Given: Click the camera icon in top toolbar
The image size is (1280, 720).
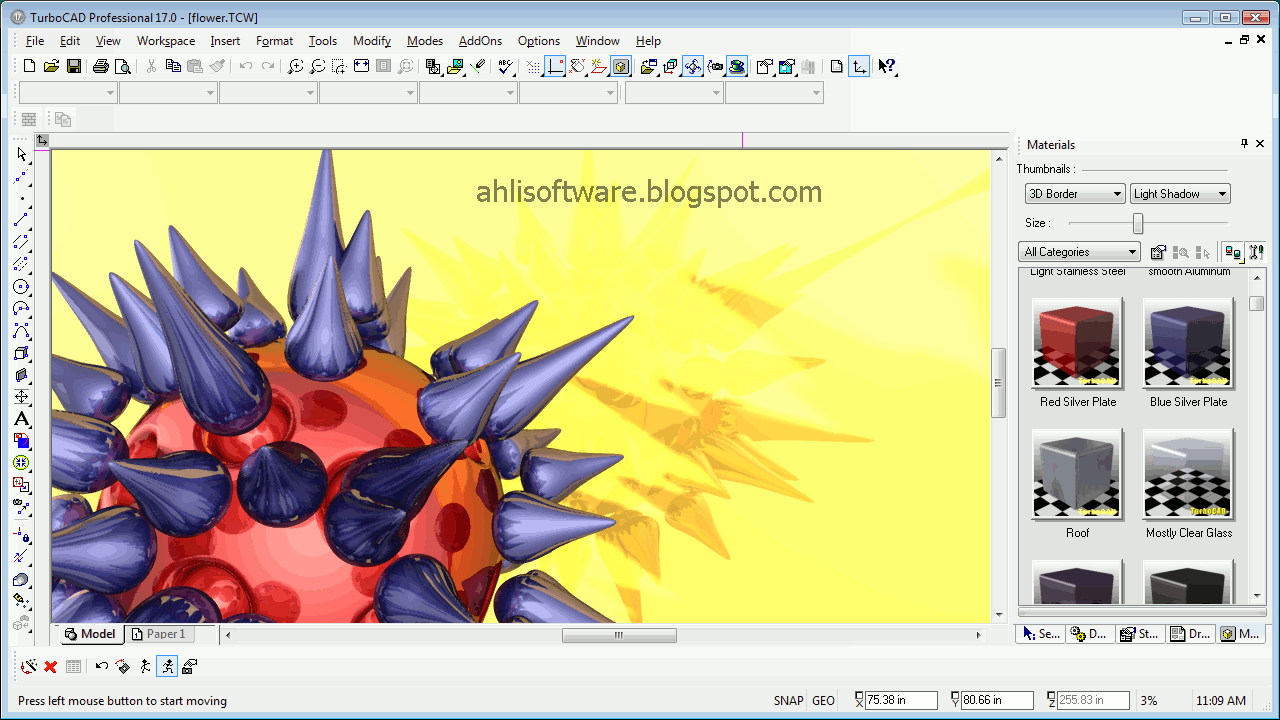Looking at the screenshot, I should [x=715, y=67].
